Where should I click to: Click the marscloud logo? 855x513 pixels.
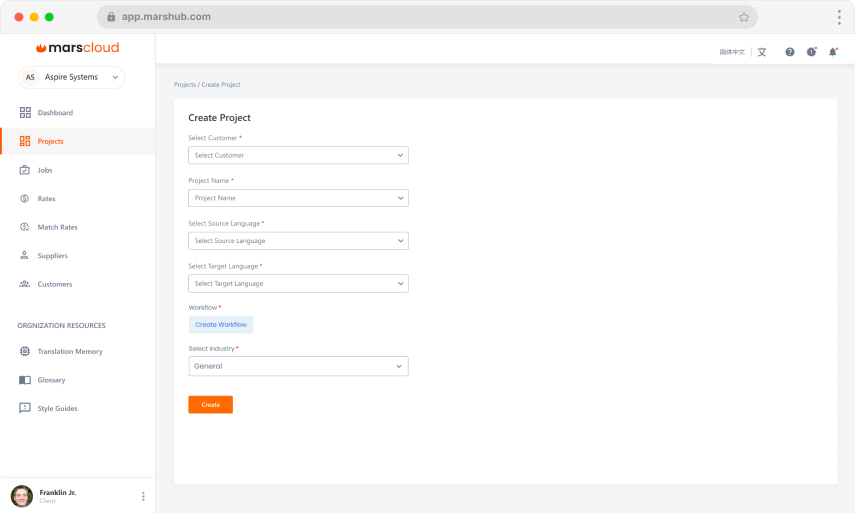(77, 47)
